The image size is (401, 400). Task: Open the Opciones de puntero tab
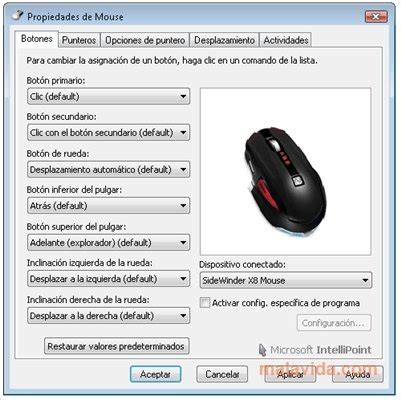145,40
